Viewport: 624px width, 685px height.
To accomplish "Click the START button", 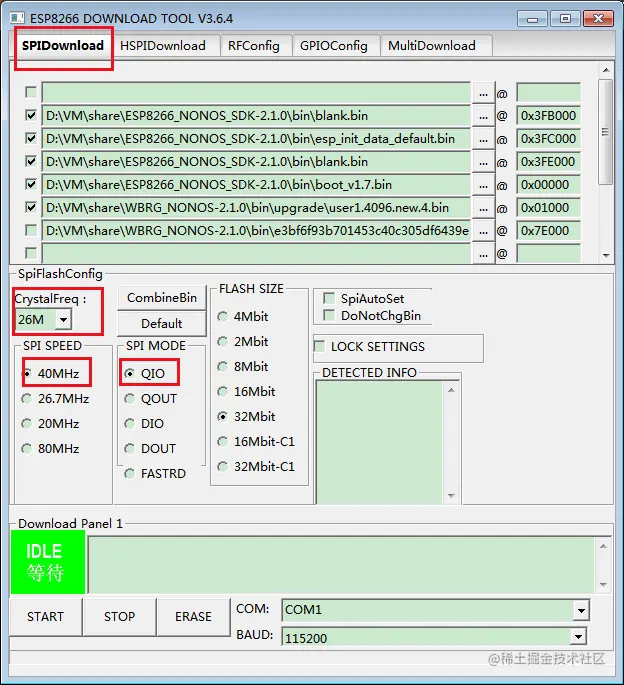I will pos(45,616).
